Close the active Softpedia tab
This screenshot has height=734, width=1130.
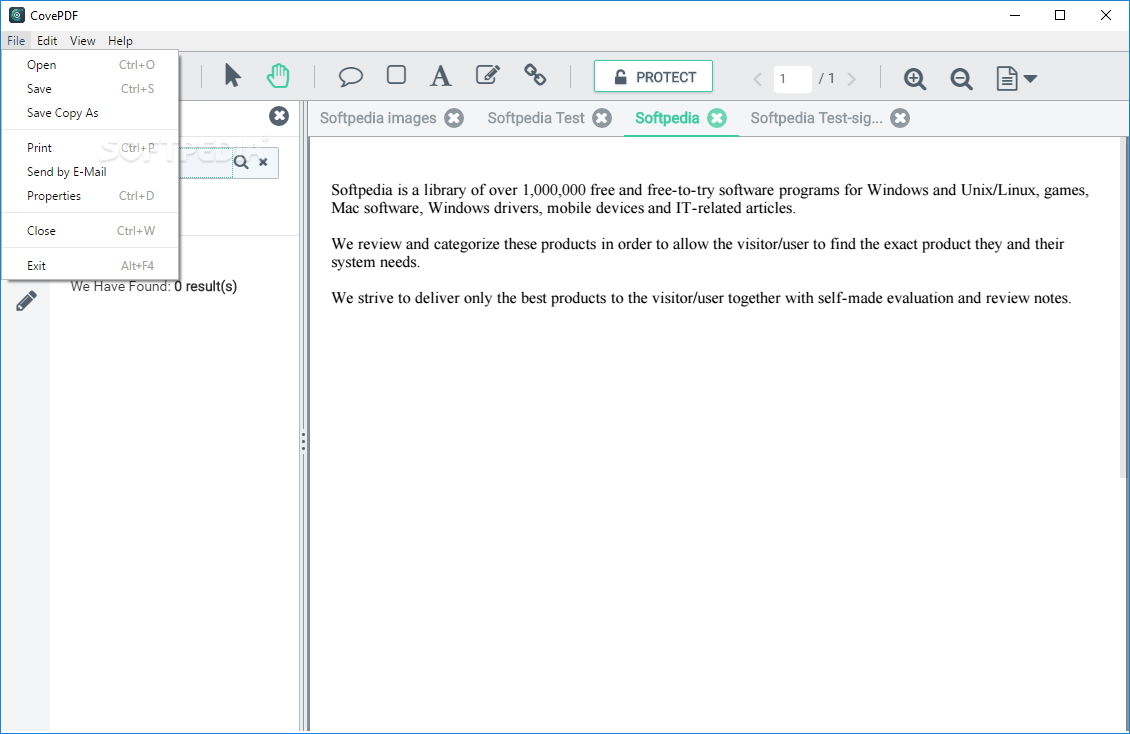point(717,118)
